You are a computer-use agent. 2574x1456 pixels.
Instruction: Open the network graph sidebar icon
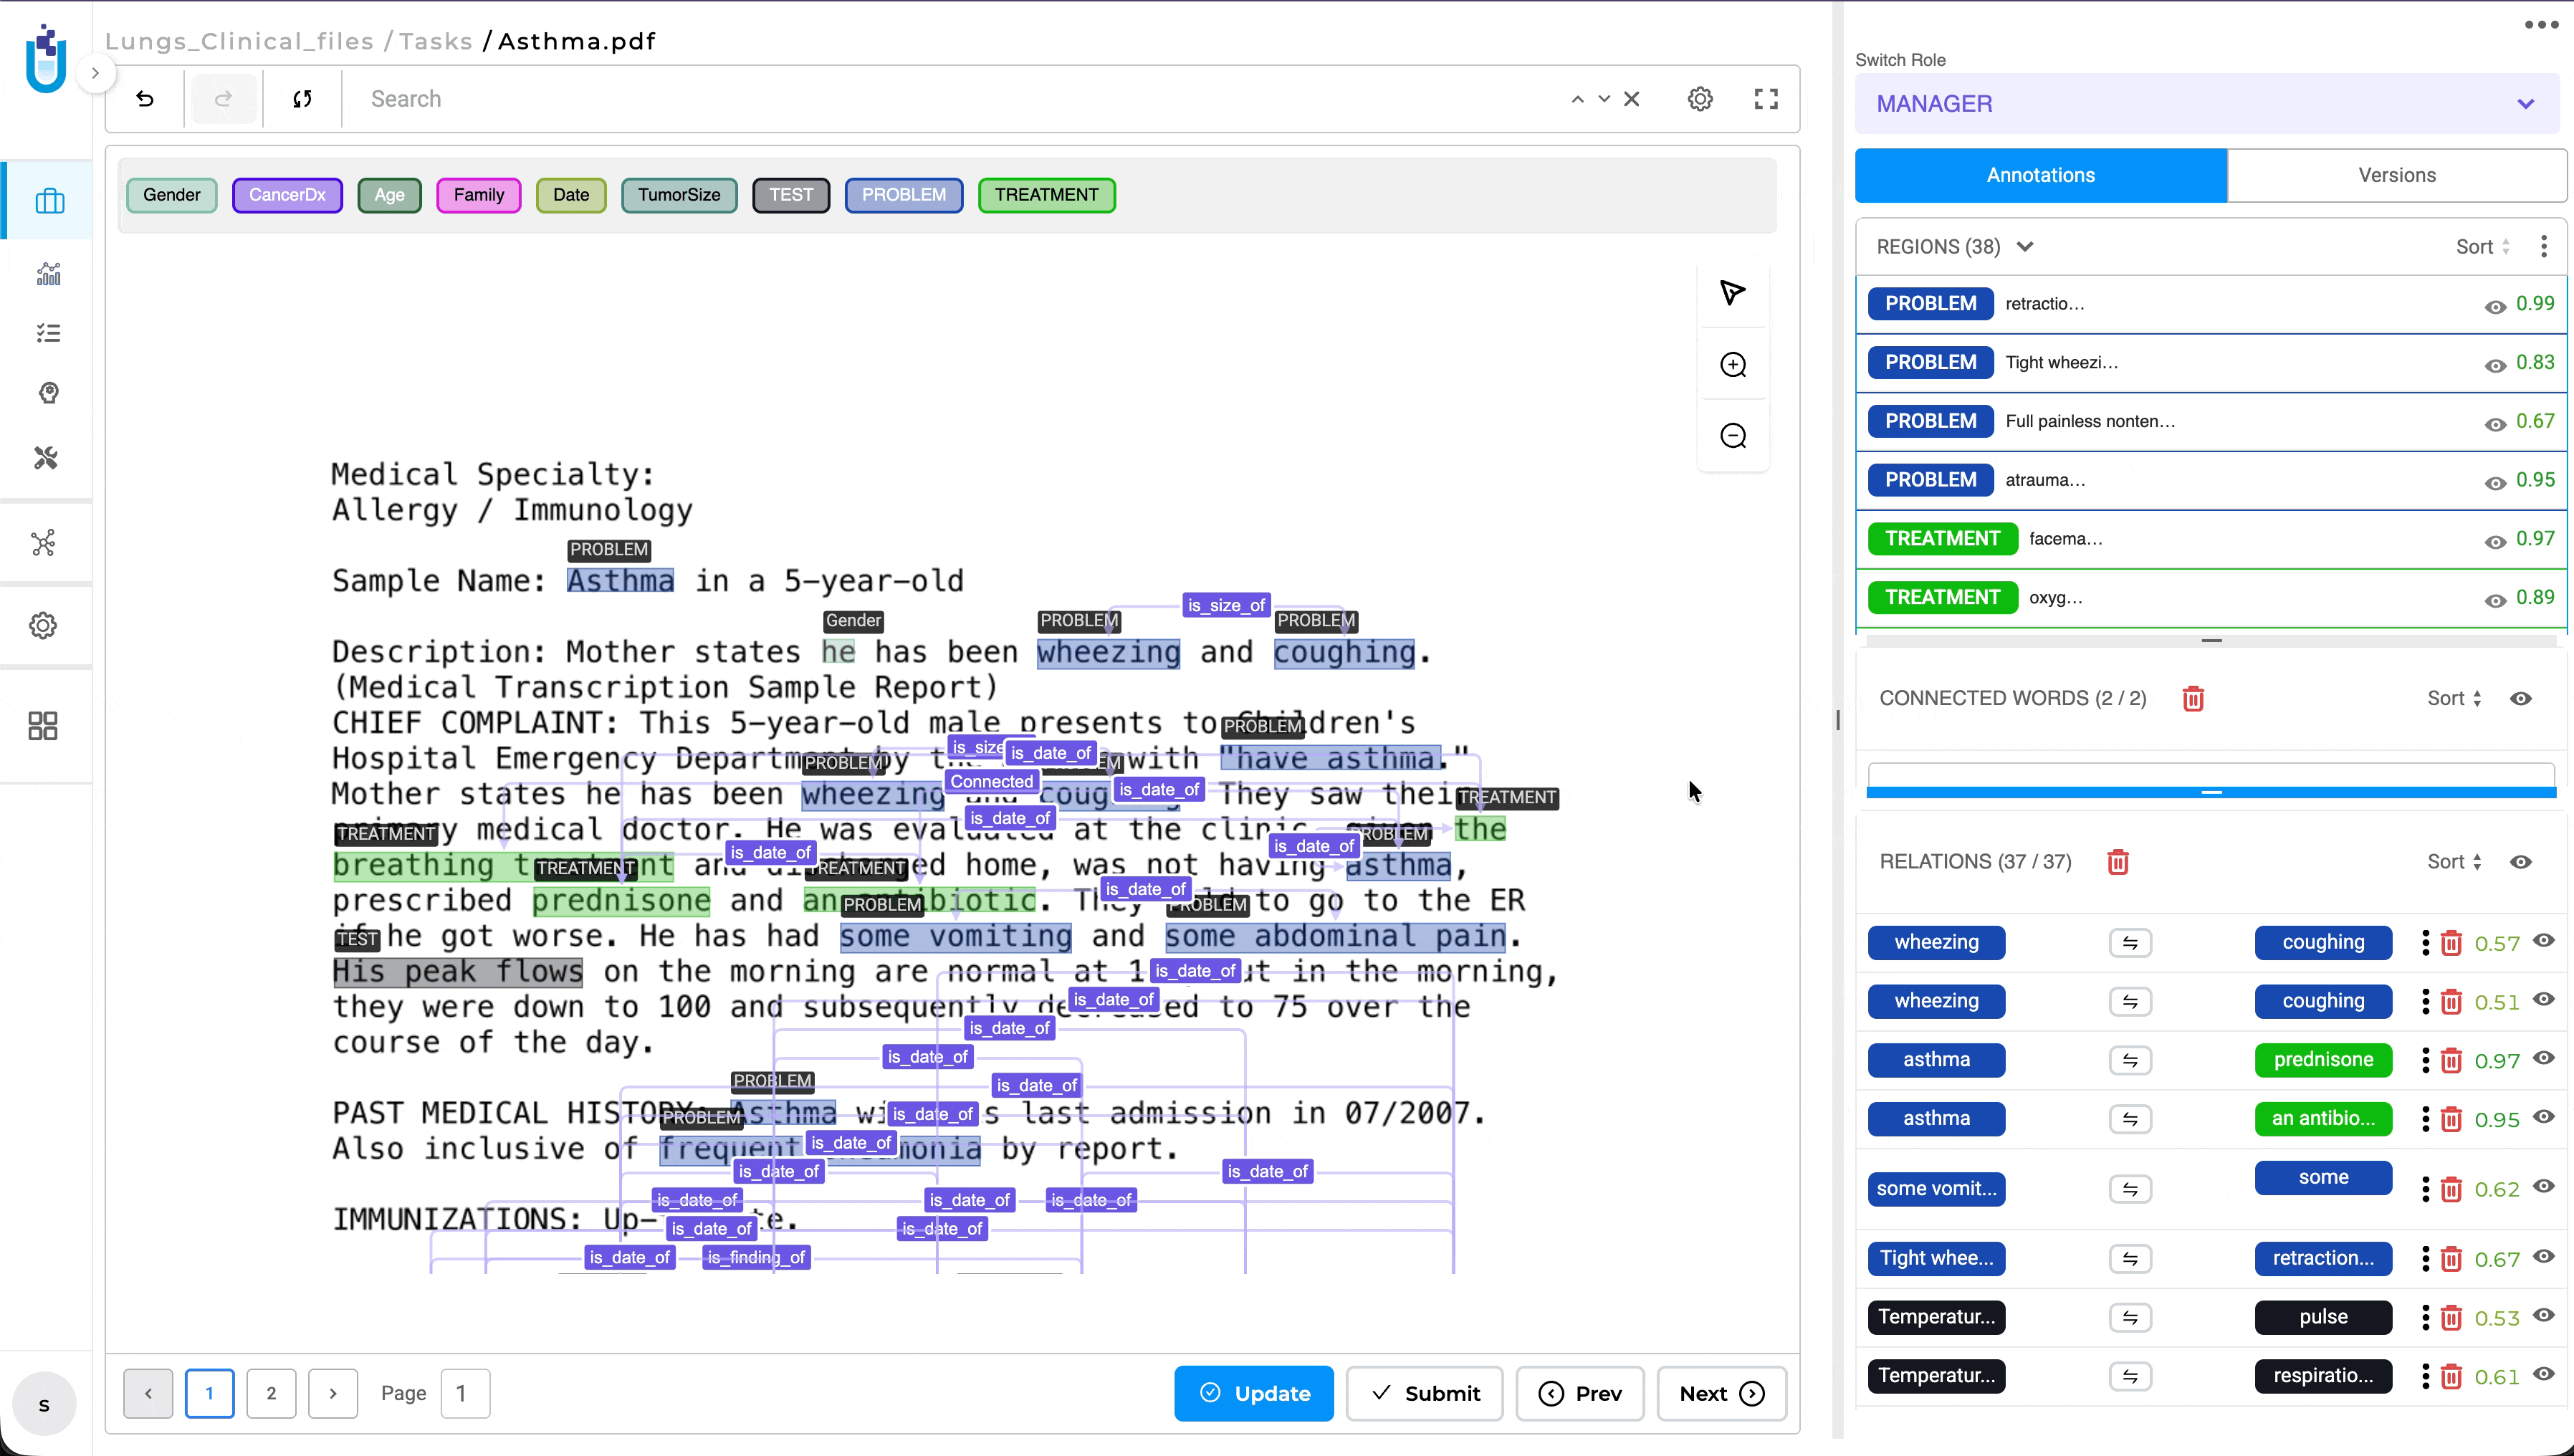click(43, 542)
